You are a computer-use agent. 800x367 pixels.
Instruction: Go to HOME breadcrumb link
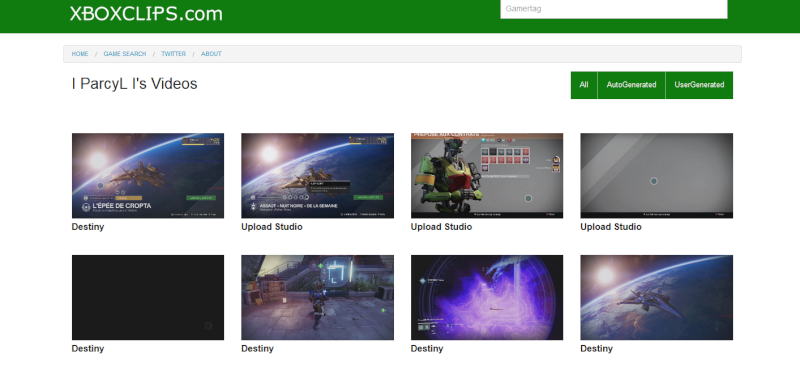click(x=80, y=54)
